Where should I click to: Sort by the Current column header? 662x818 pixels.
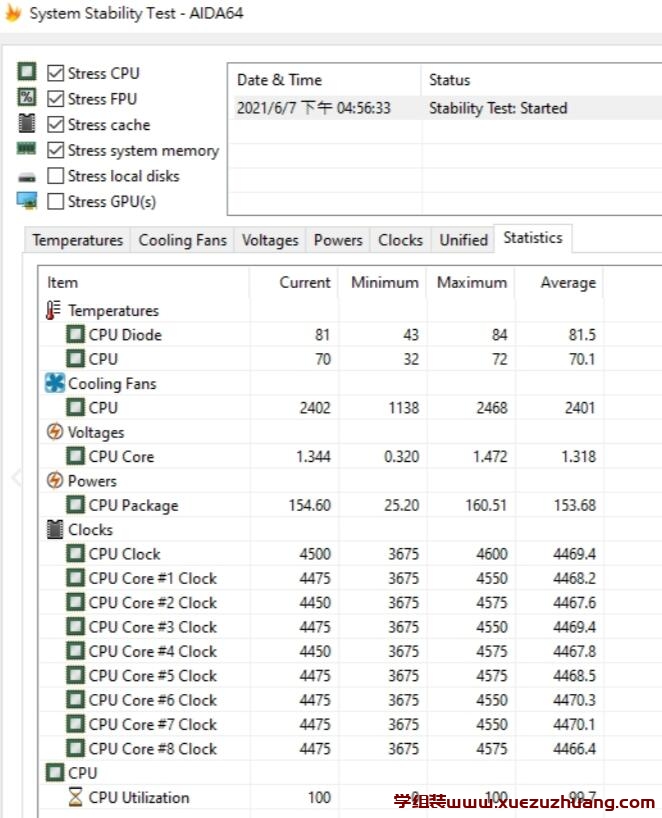tap(294, 282)
